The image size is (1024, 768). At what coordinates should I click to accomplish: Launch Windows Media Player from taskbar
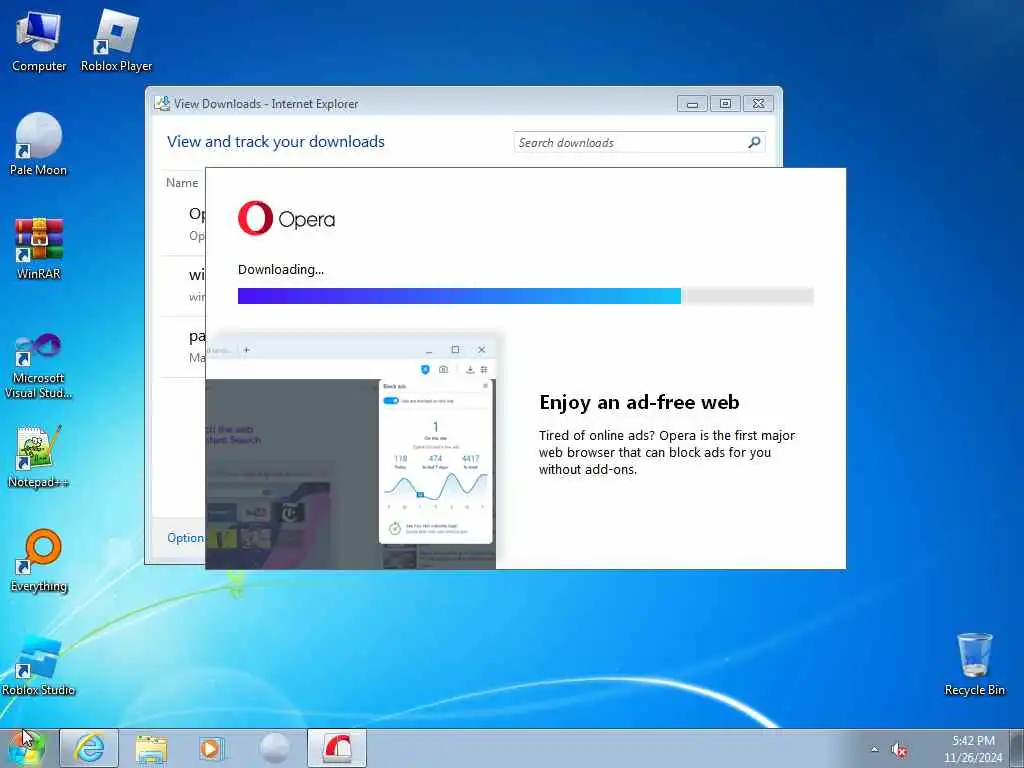click(x=212, y=748)
